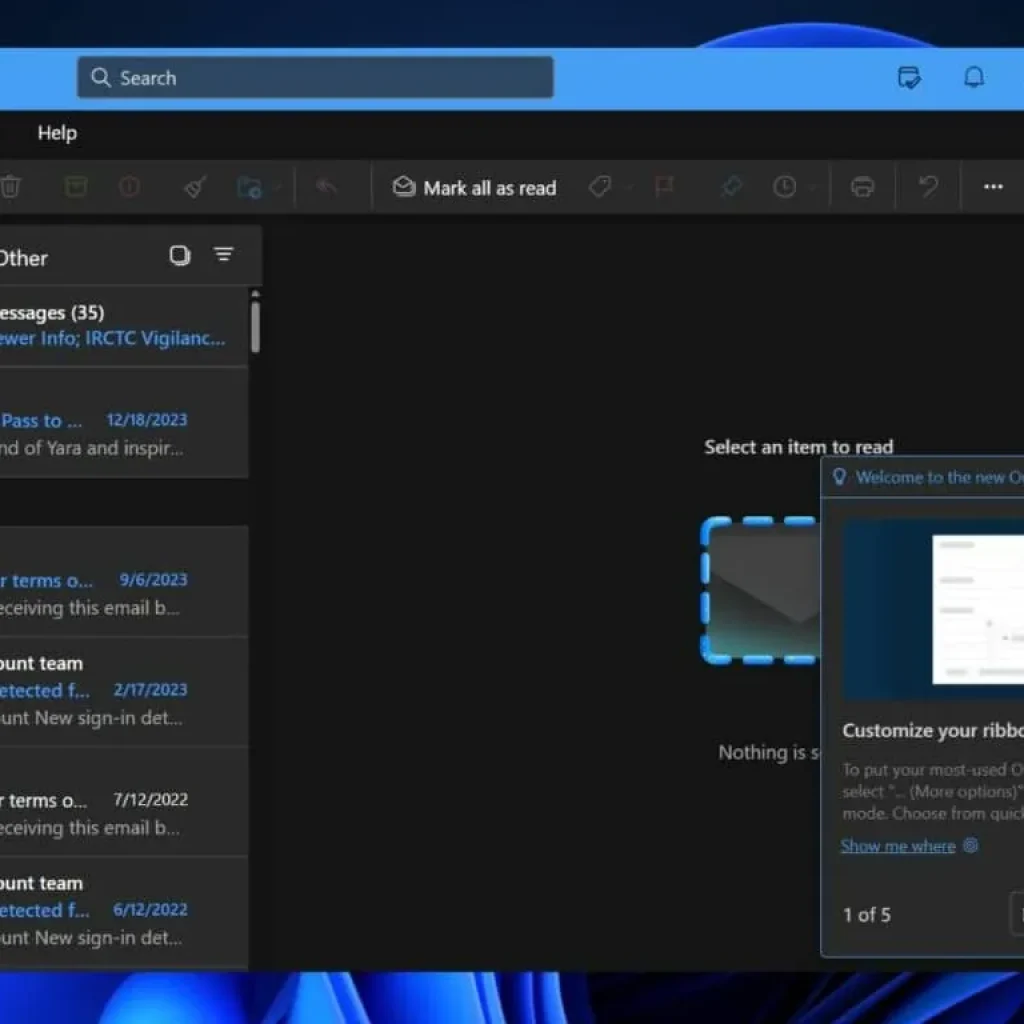This screenshot has height=1024, width=1024.
Task: Click the Show me where link
Action: (898, 846)
